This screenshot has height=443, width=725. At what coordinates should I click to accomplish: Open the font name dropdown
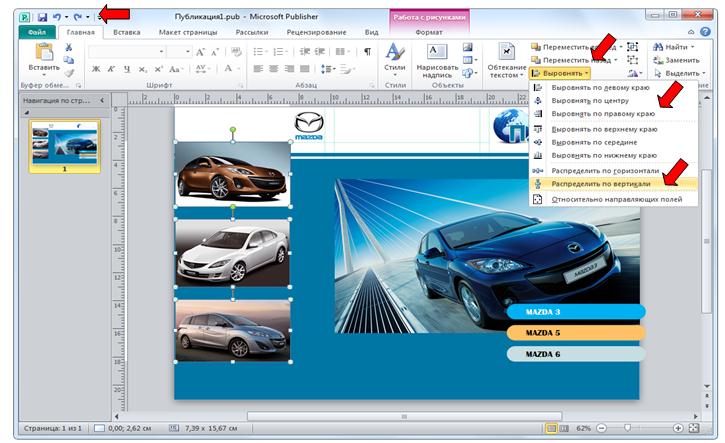[161, 52]
